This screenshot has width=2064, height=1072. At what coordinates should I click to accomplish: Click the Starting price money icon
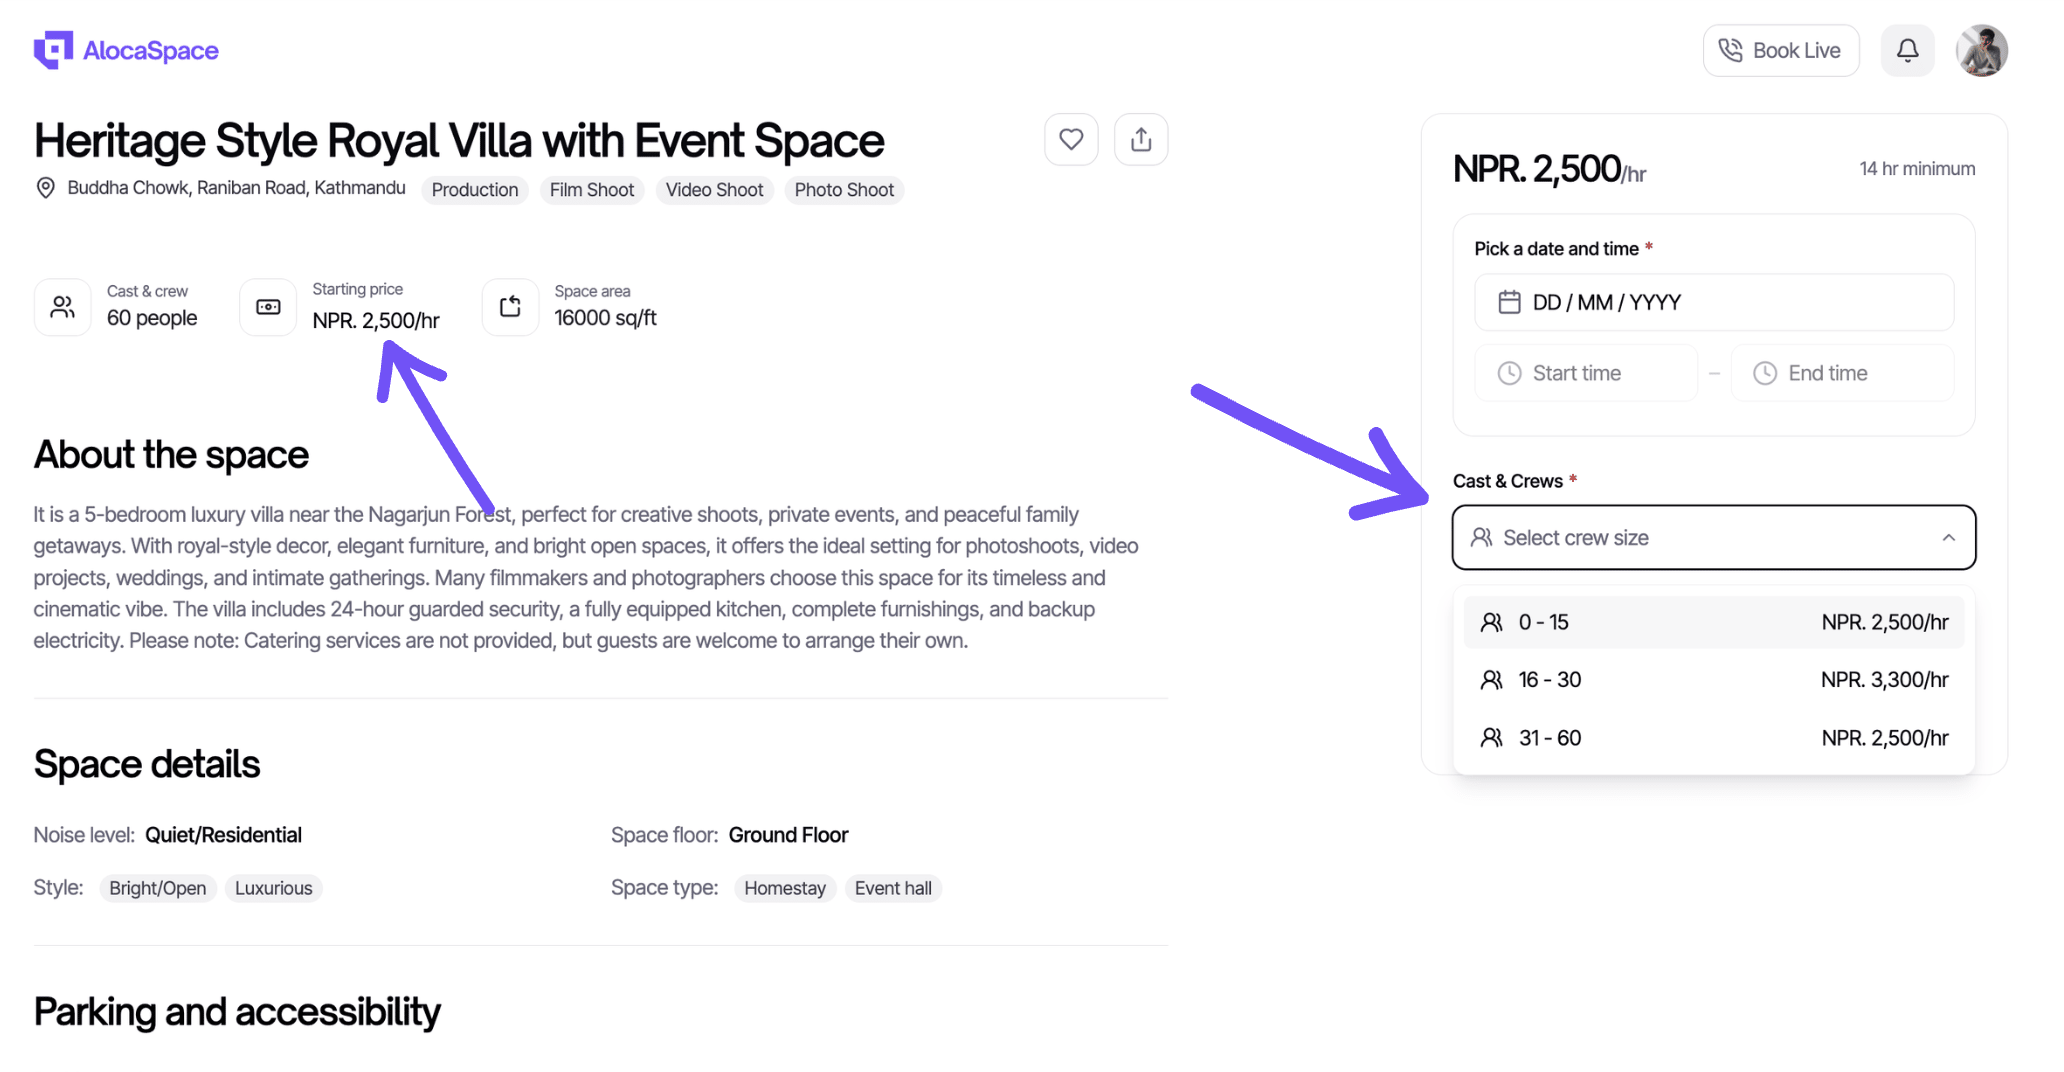[268, 307]
